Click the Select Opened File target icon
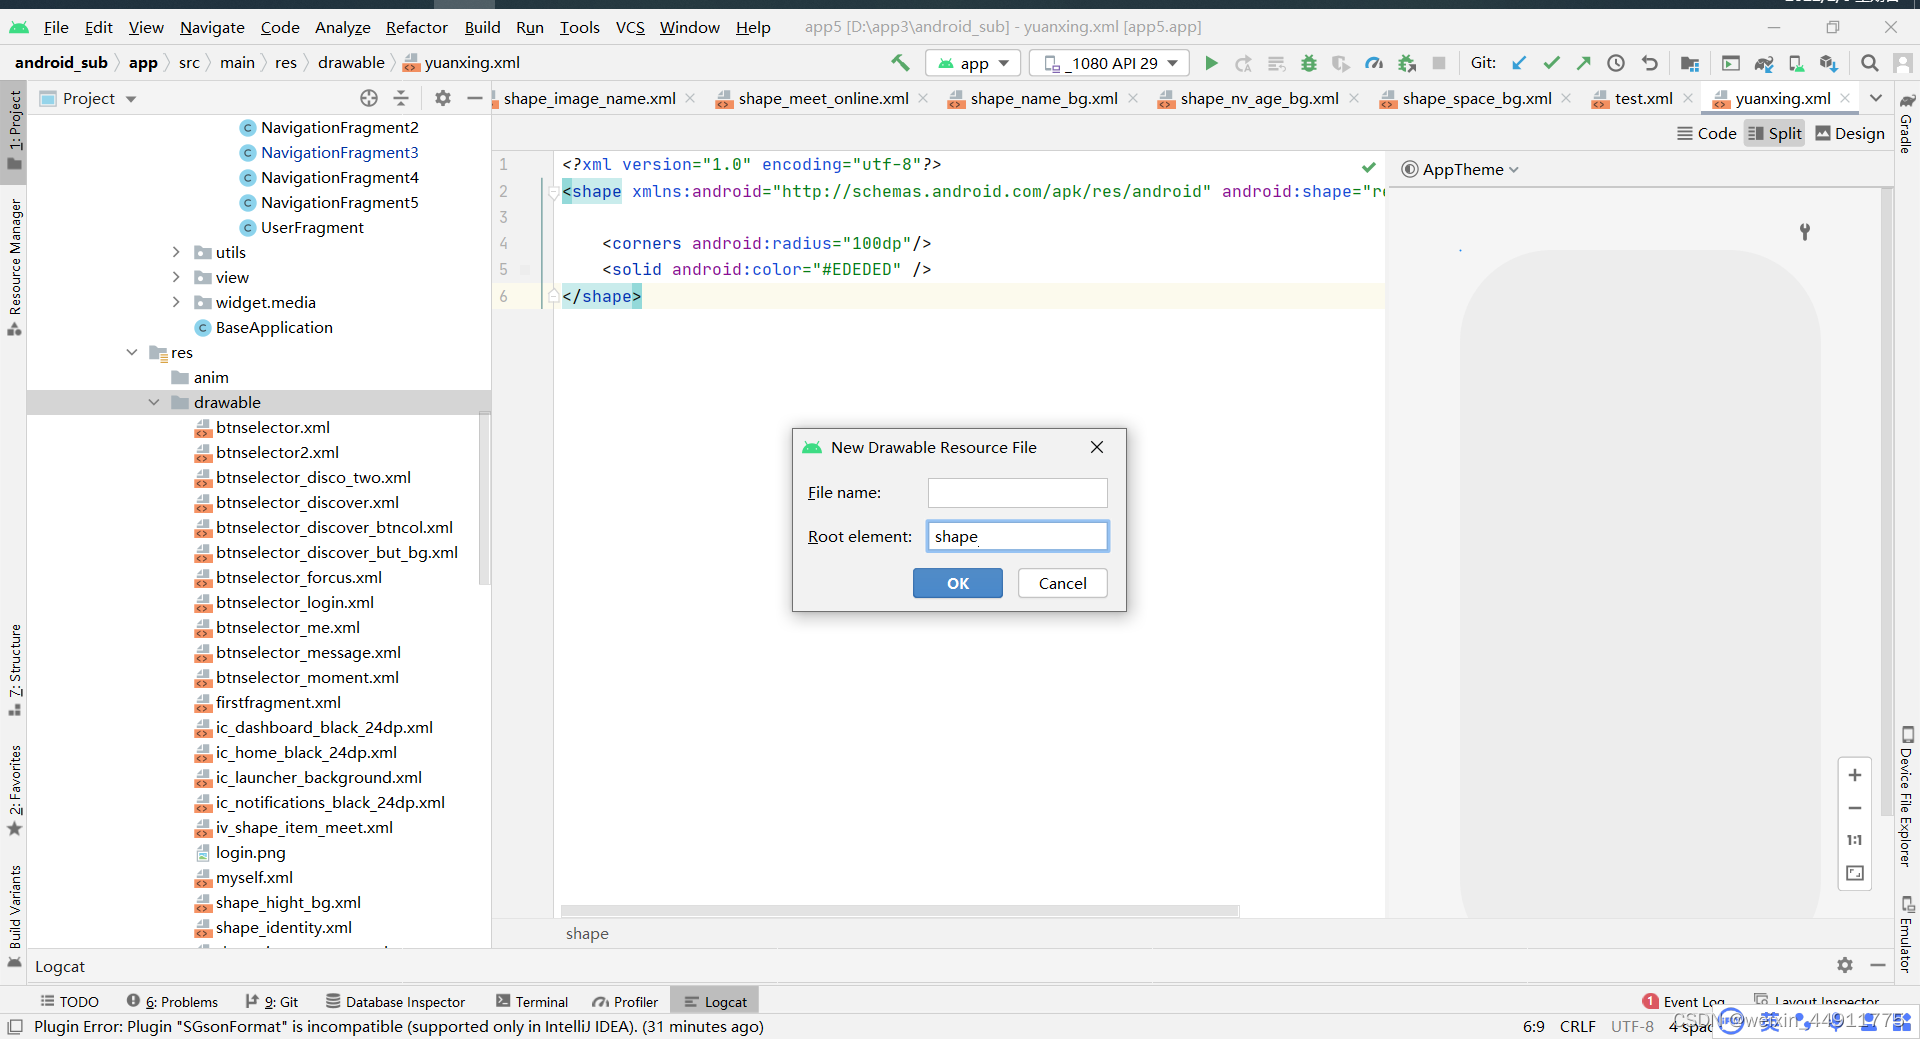 (369, 98)
